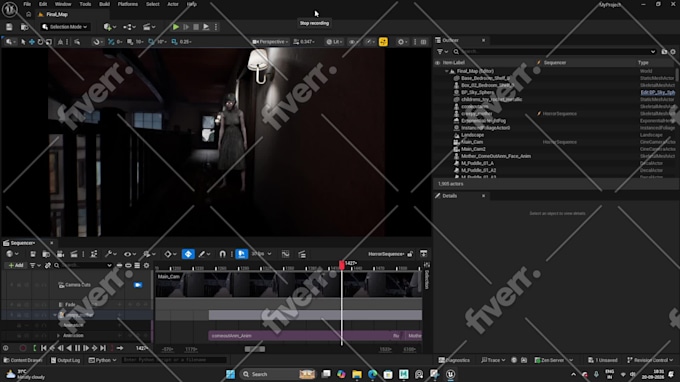Click the Sequencer lock icon beside HorrorSequence
This screenshot has height=382, width=680.
[410, 254]
